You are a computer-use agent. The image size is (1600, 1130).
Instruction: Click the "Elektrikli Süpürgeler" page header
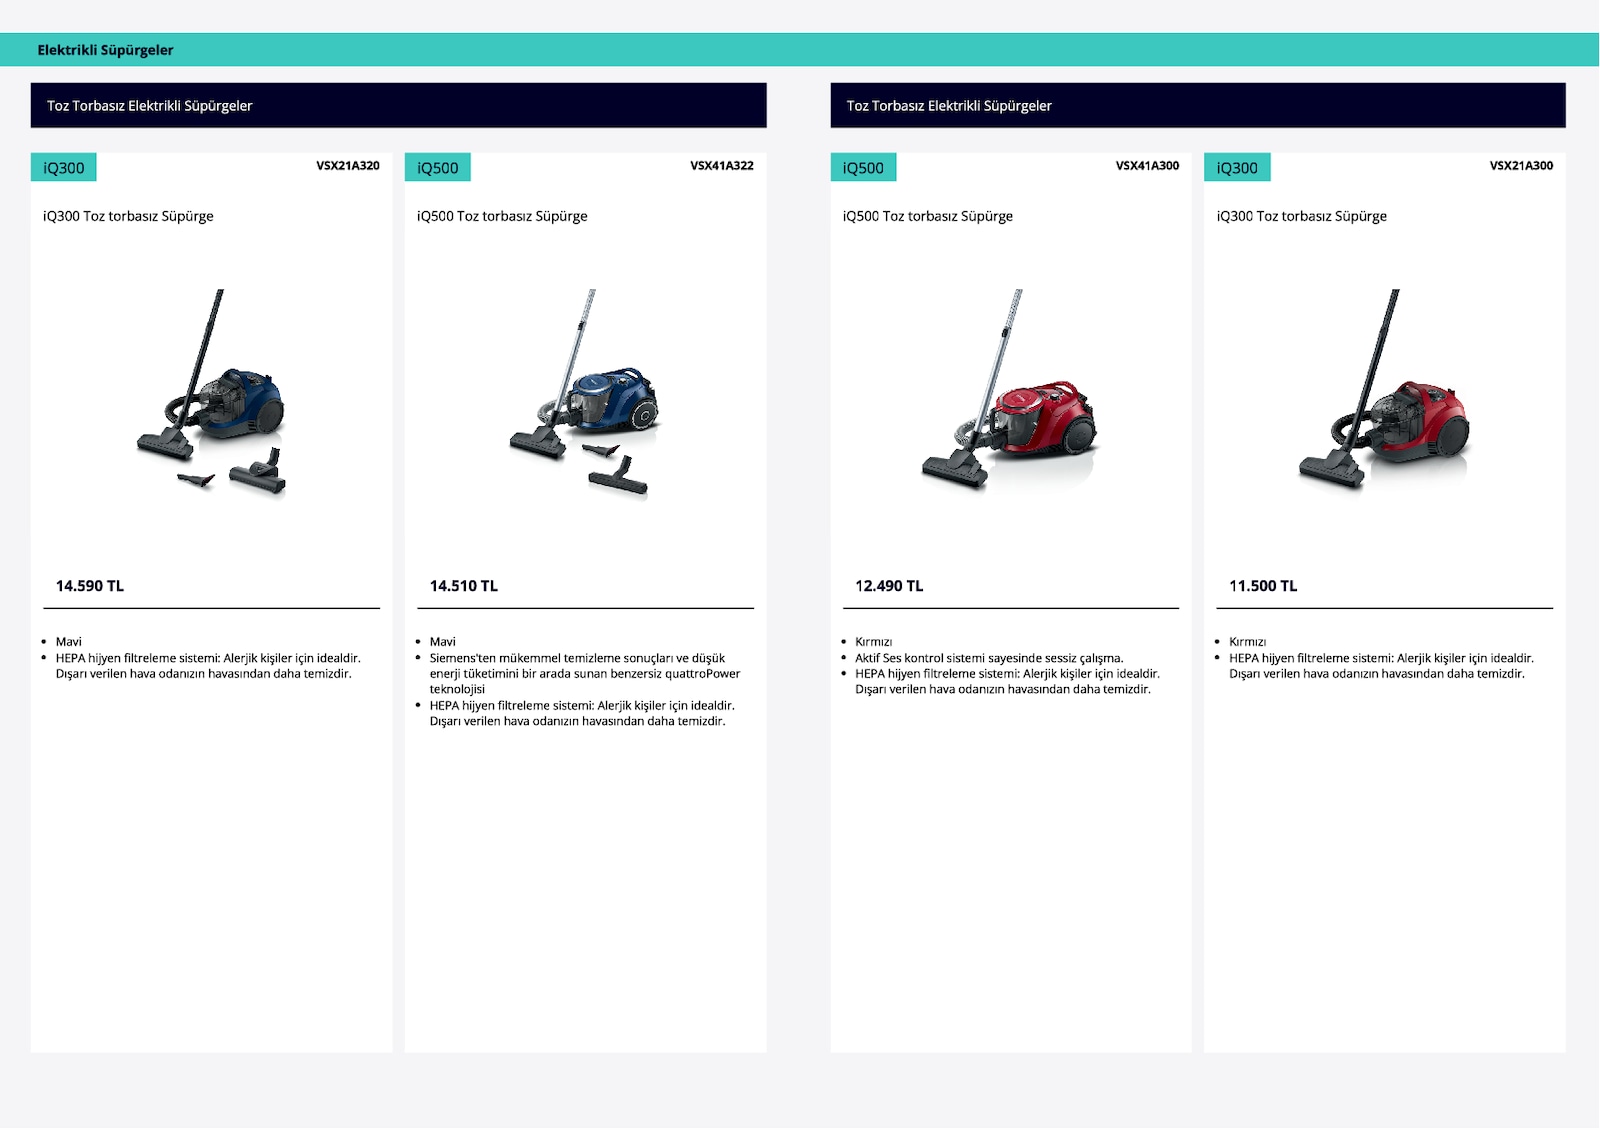pyautogui.click(x=105, y=50)
